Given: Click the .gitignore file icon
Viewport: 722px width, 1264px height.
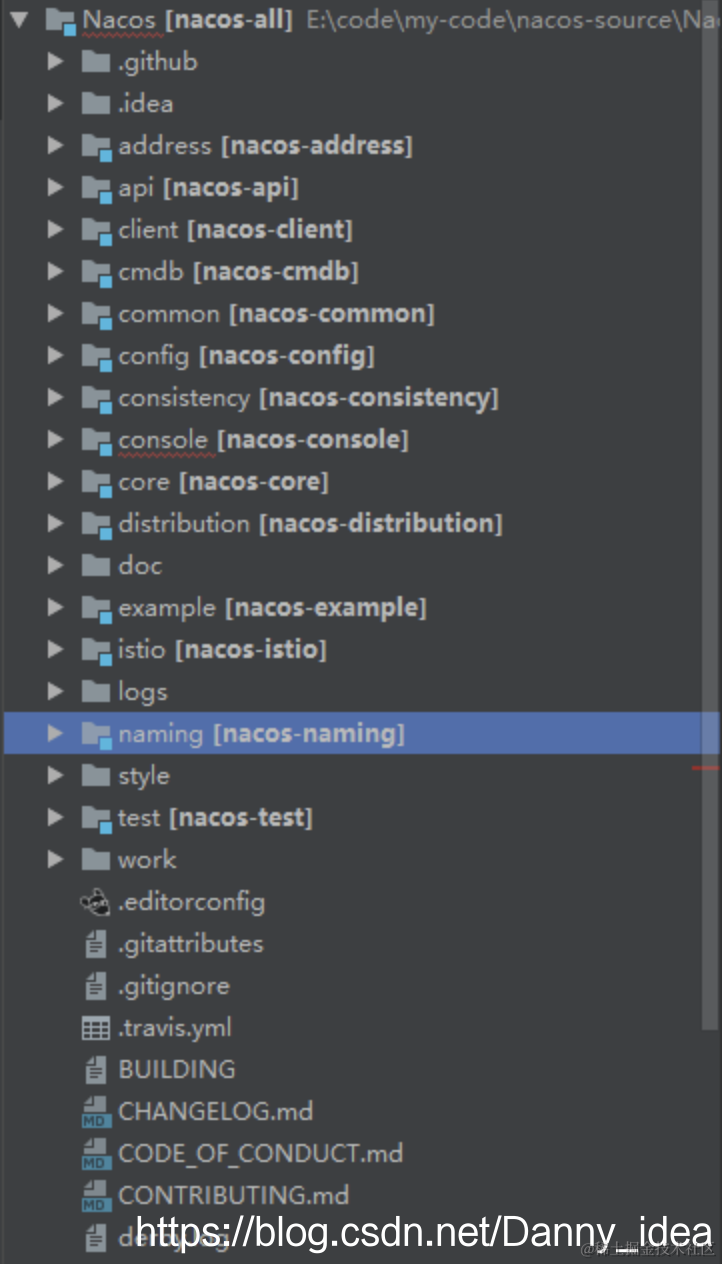Looking at the screenshot, I should pos(95,985).
